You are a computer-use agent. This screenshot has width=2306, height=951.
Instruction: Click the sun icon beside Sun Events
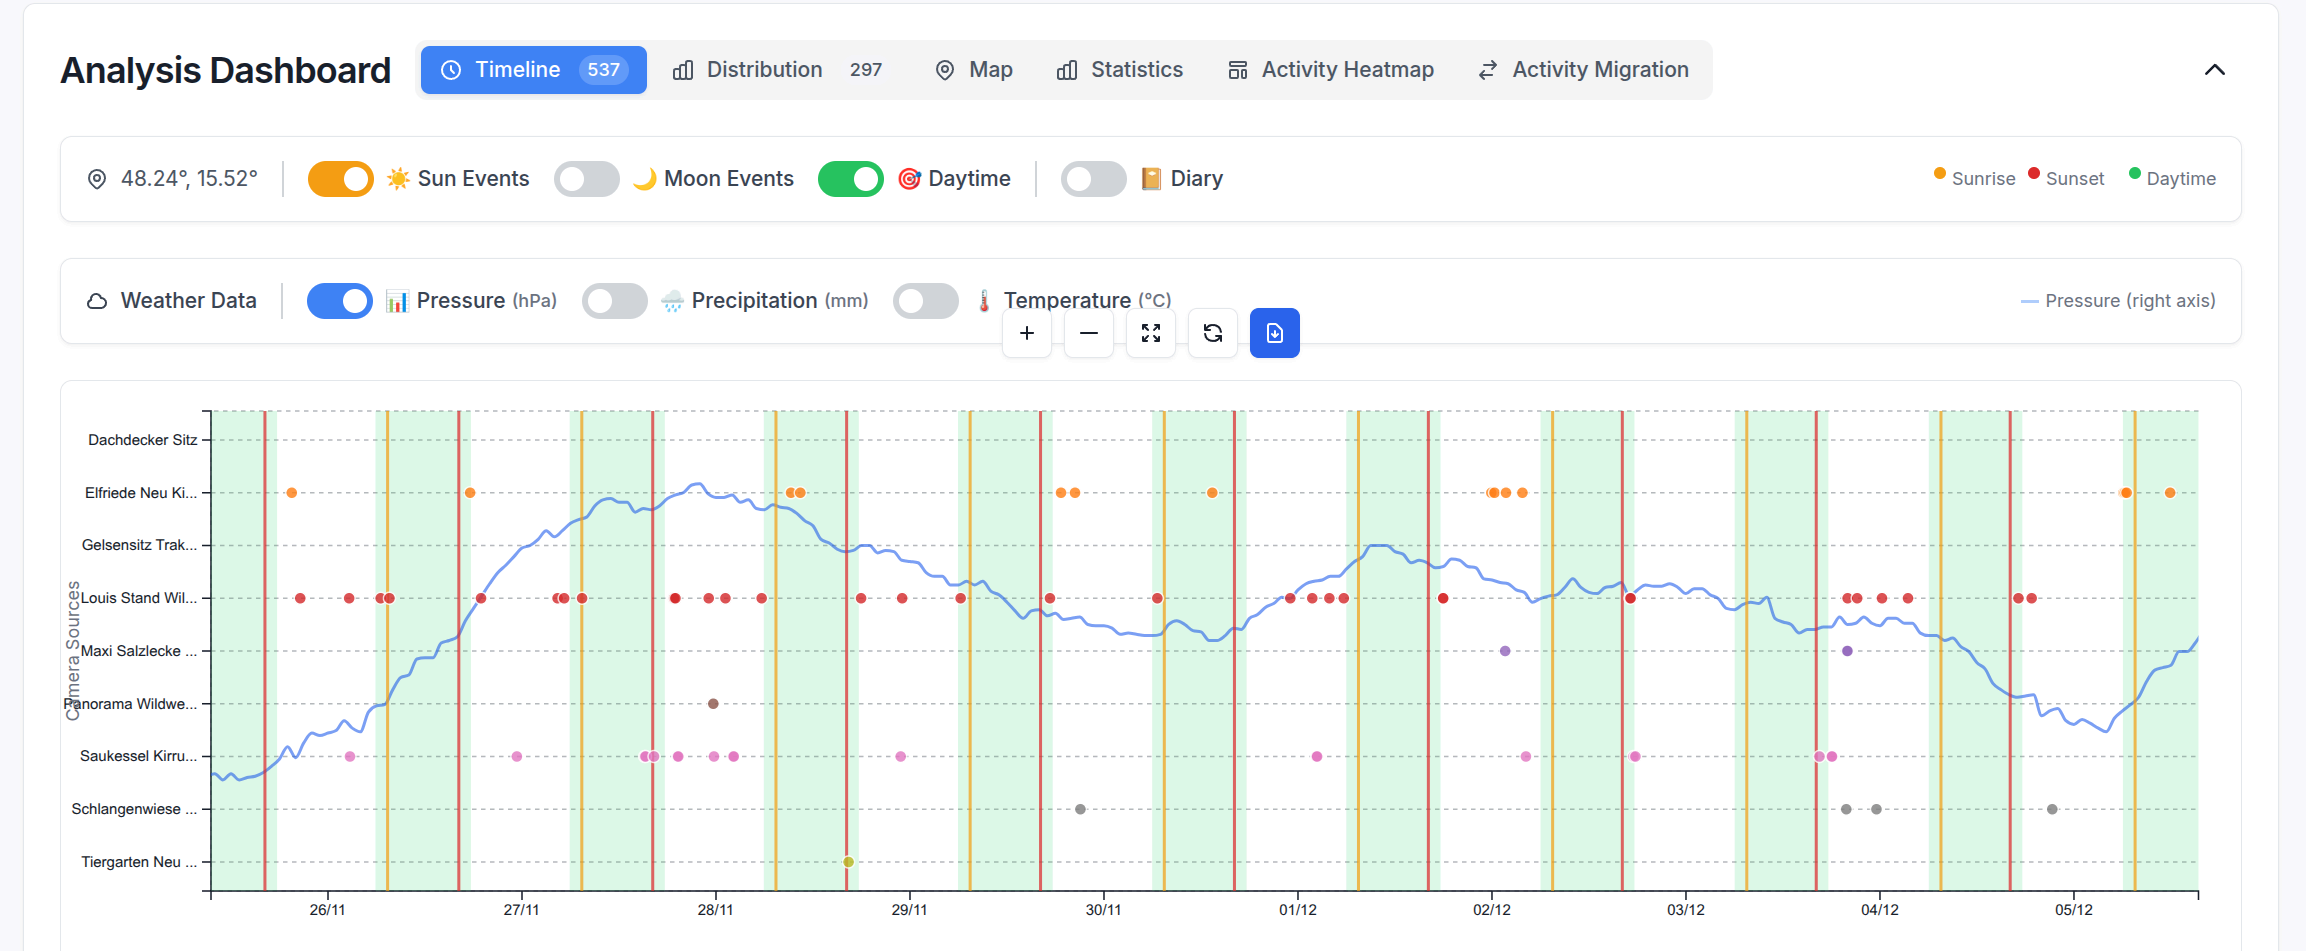pyautogui.click(x=398, y=178)
